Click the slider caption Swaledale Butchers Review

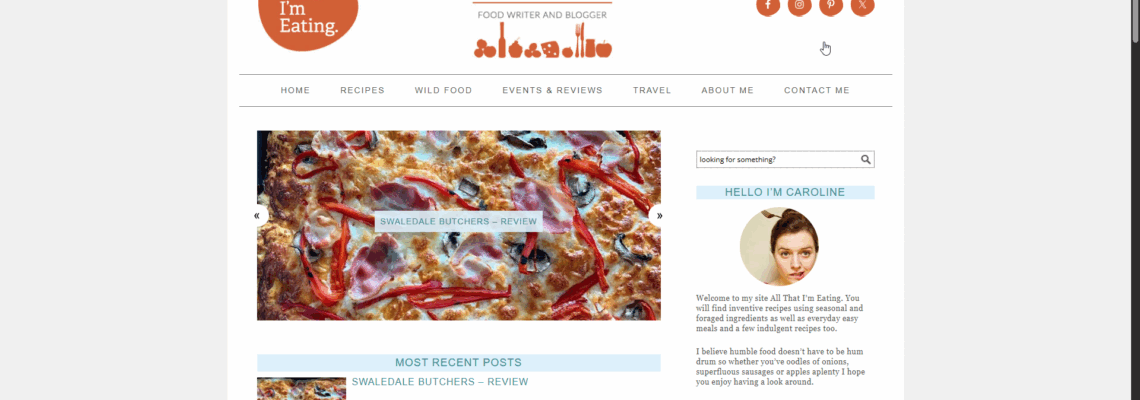coord(459,221)
